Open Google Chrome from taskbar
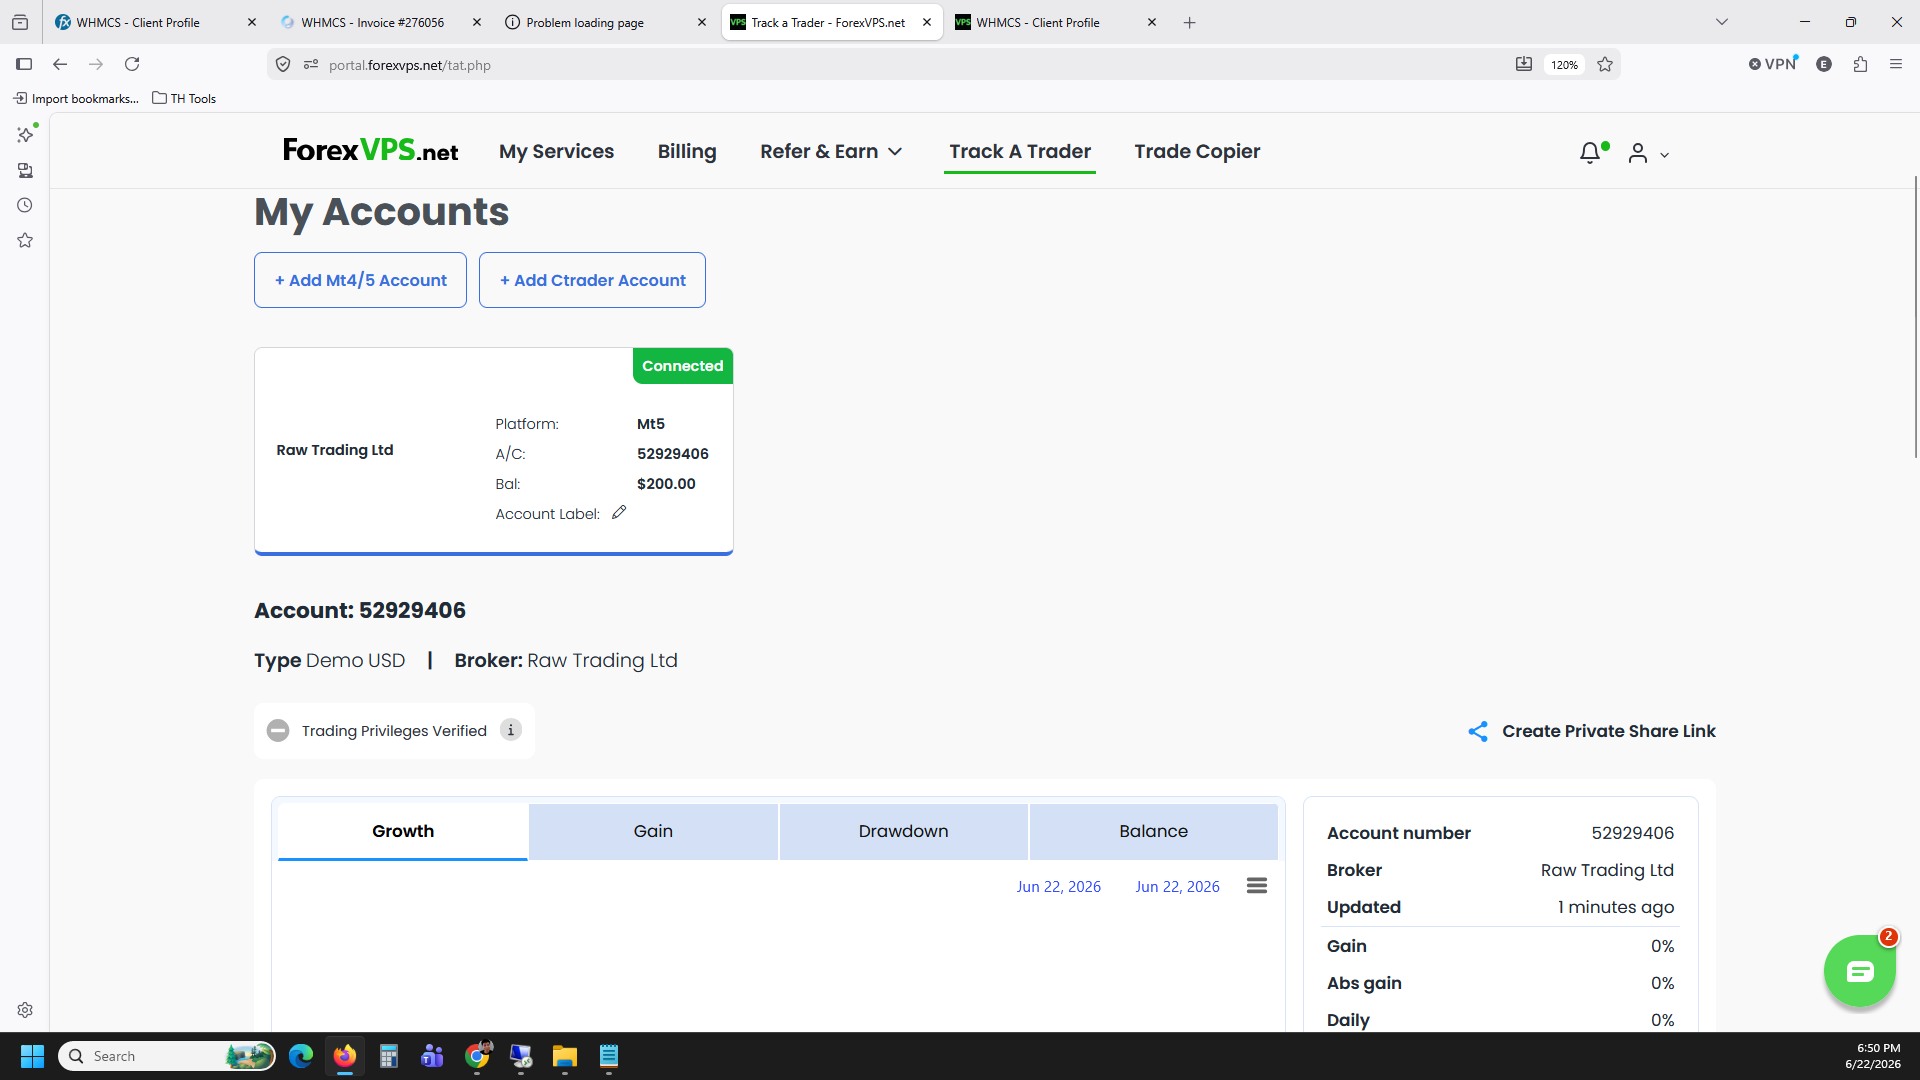1920x1080 pixels. [478, 1056]
